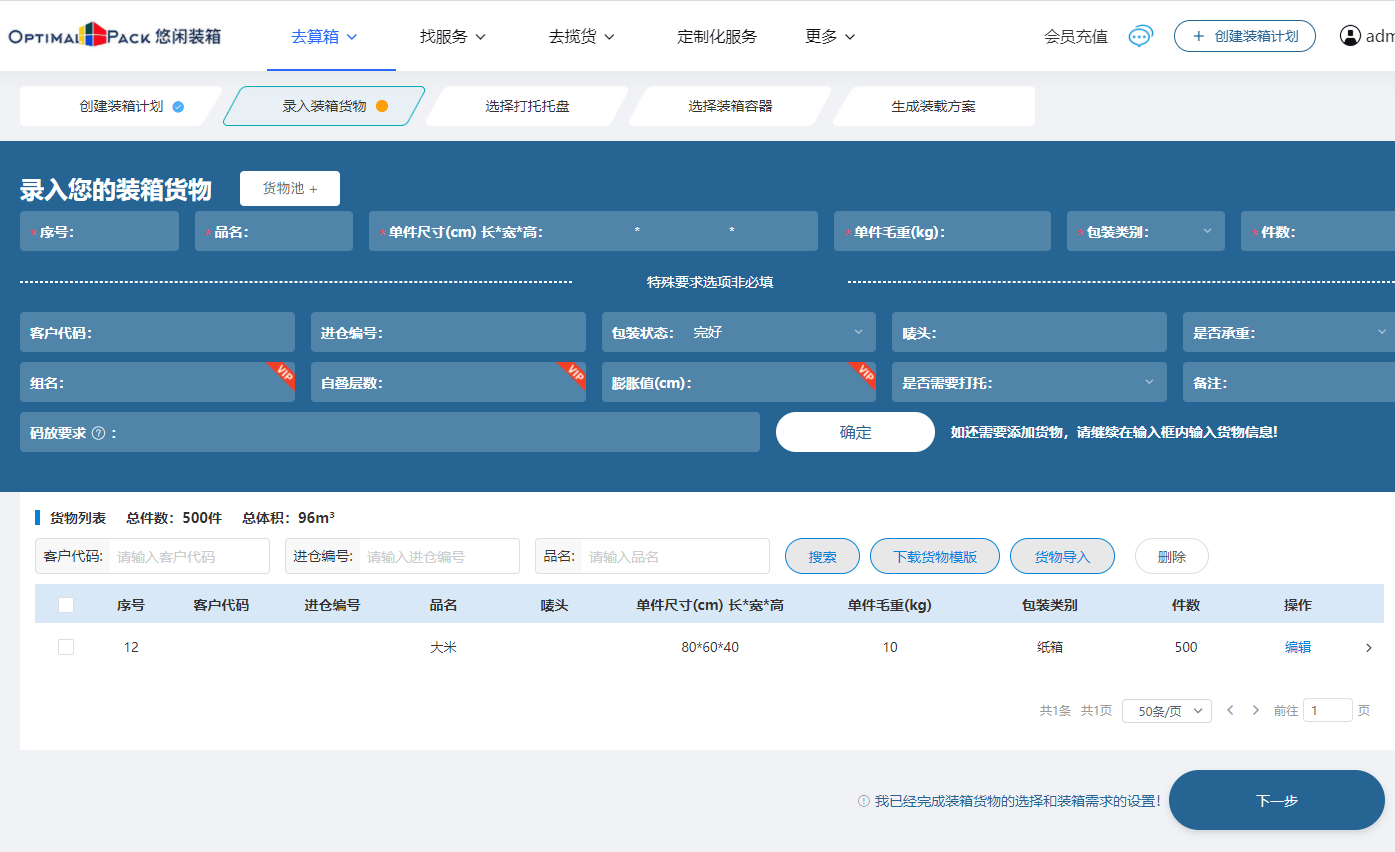1395x852 pixels.
Task: Click the 货物导入 button
Action: pos(1062,557)
